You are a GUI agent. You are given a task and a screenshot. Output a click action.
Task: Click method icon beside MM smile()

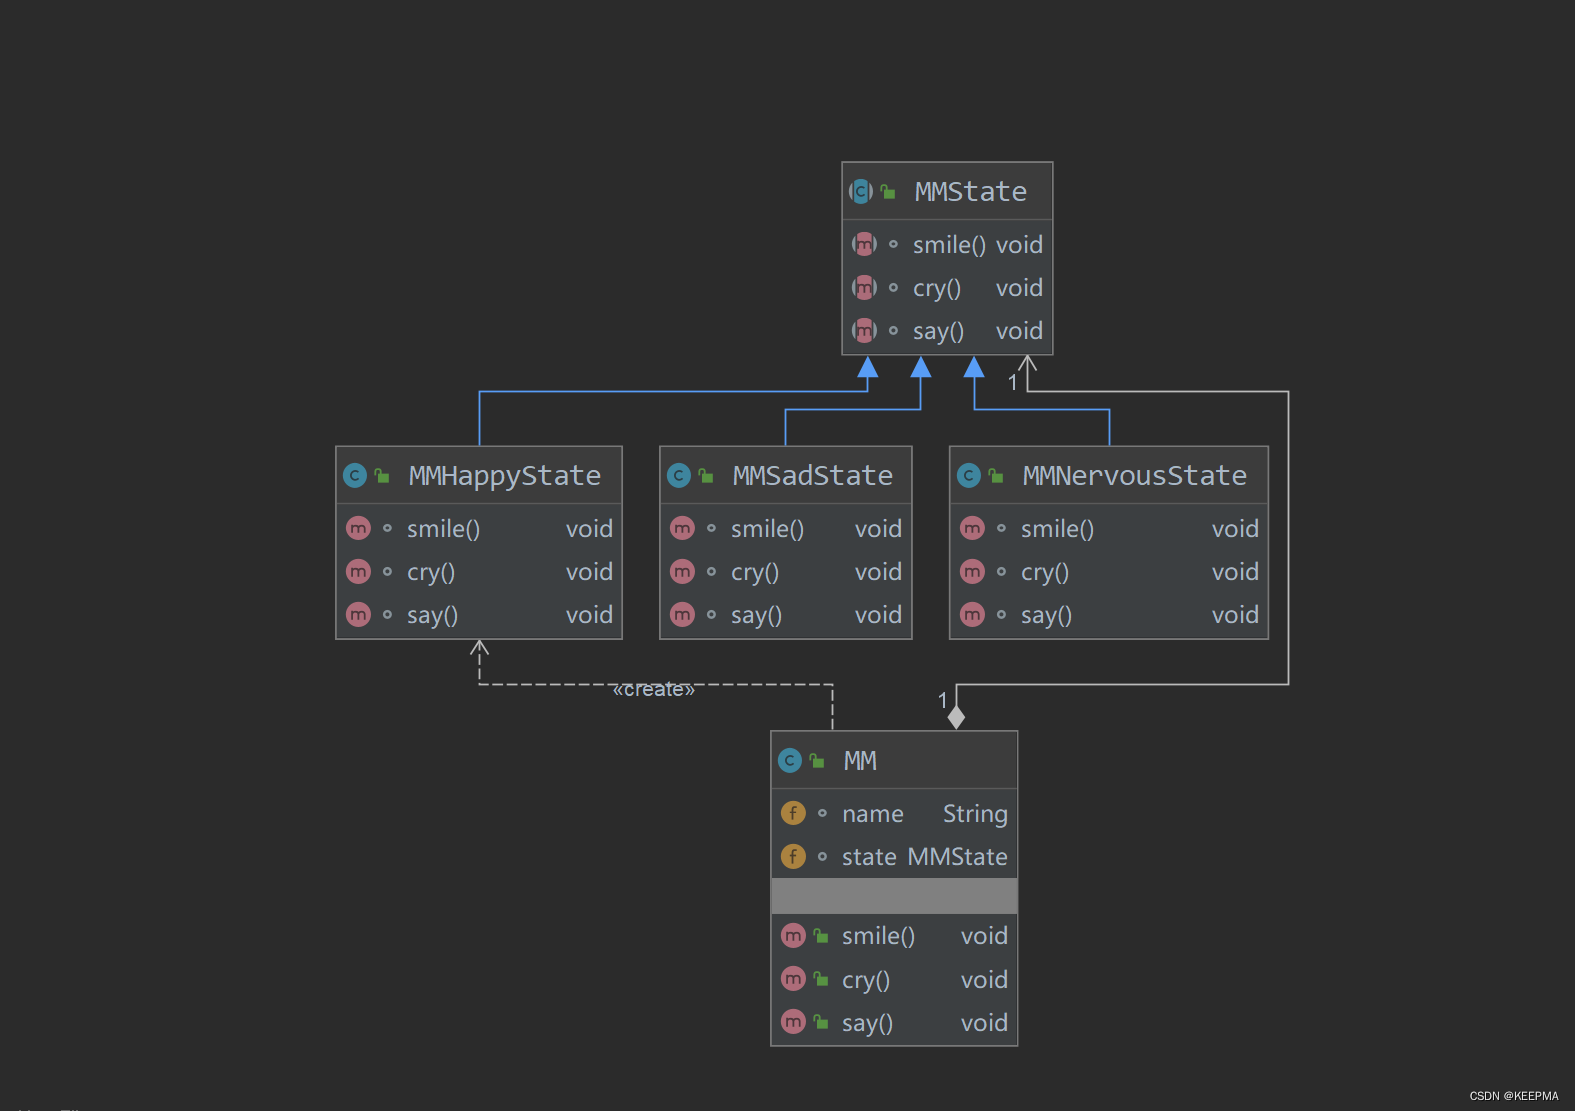click(x=793, y=935)
